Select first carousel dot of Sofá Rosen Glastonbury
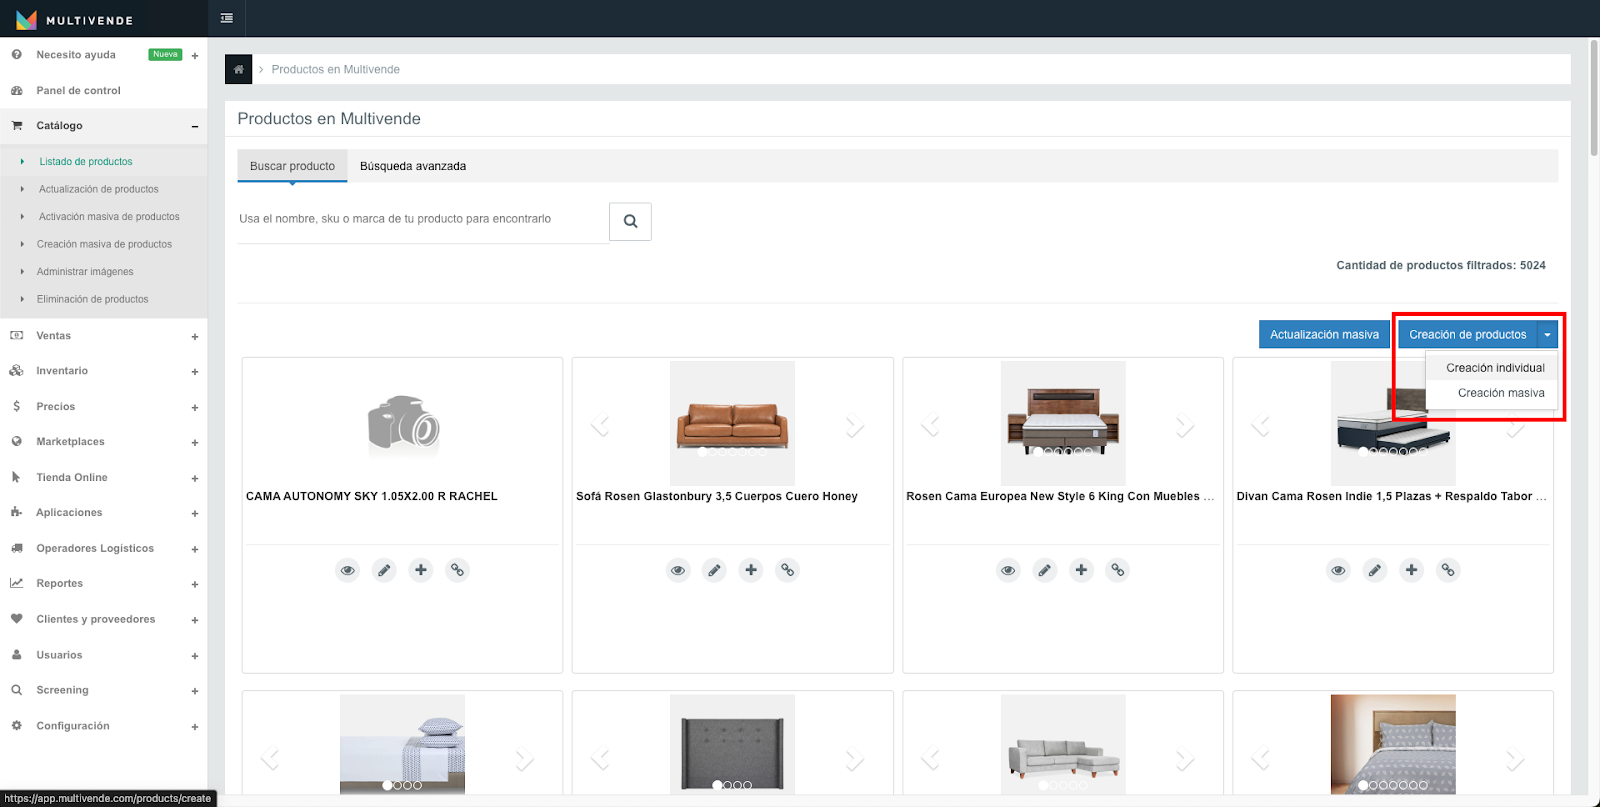 [x=702, y=452]
